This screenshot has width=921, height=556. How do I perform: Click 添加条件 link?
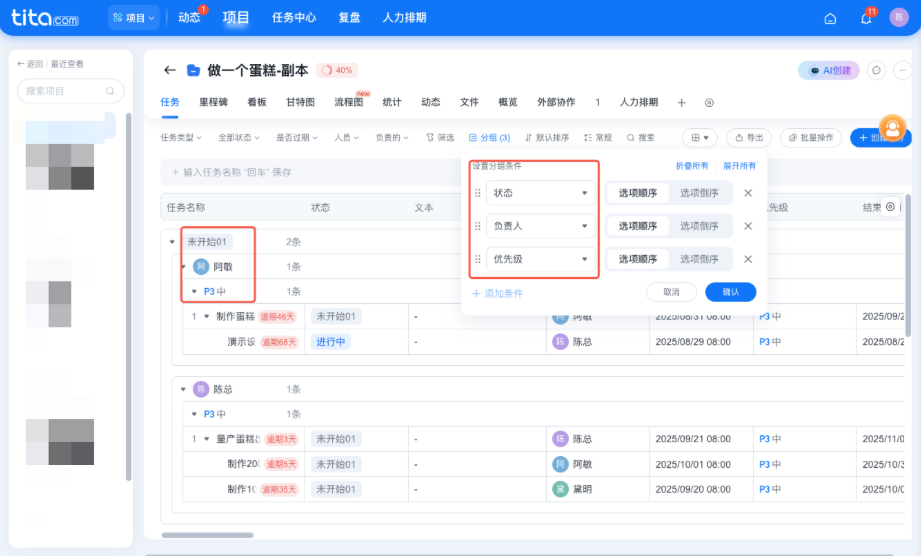pyautogui.click(x=498, y=294)
